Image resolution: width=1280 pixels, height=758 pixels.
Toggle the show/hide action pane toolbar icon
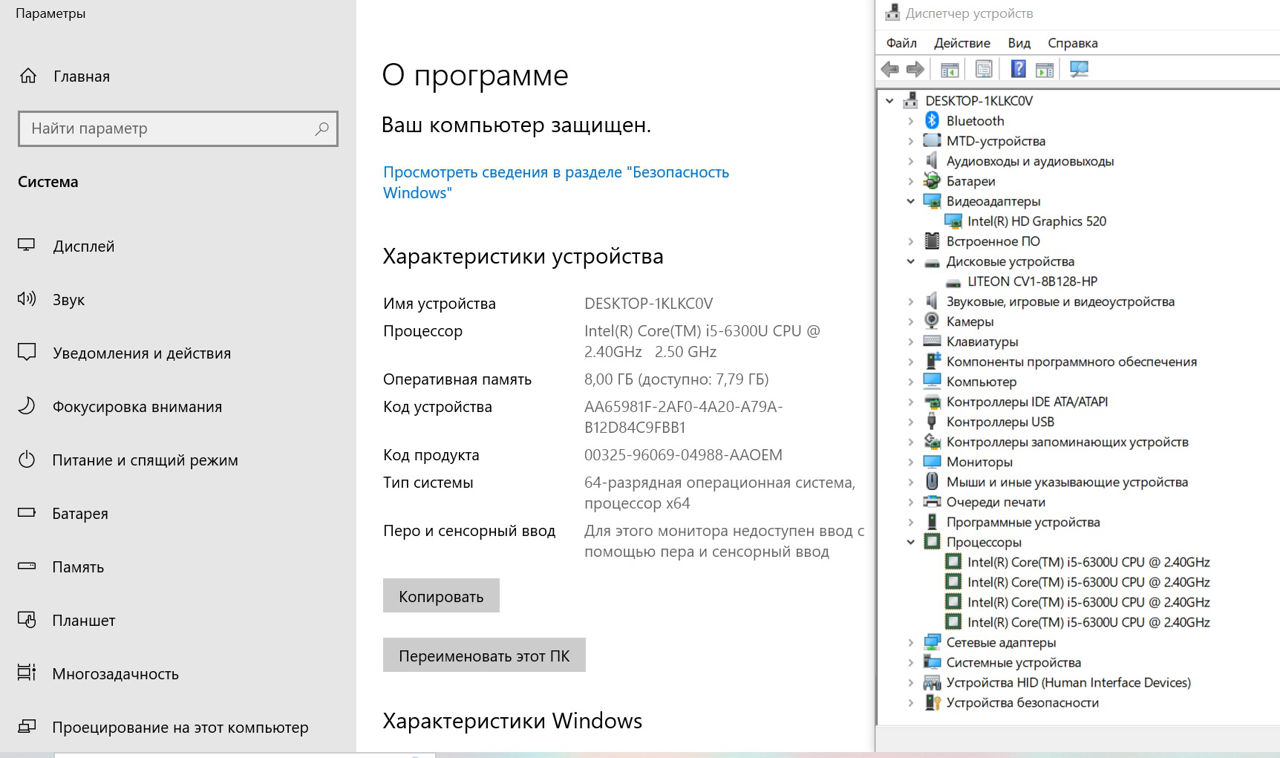click(1045, 69)
